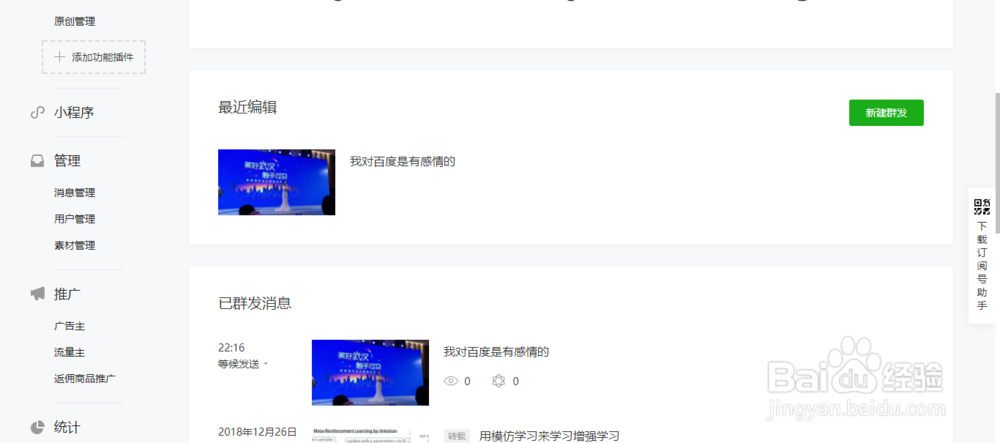
Task: Click the 统计 pie chart icon
Action: [x=38, y=427]
